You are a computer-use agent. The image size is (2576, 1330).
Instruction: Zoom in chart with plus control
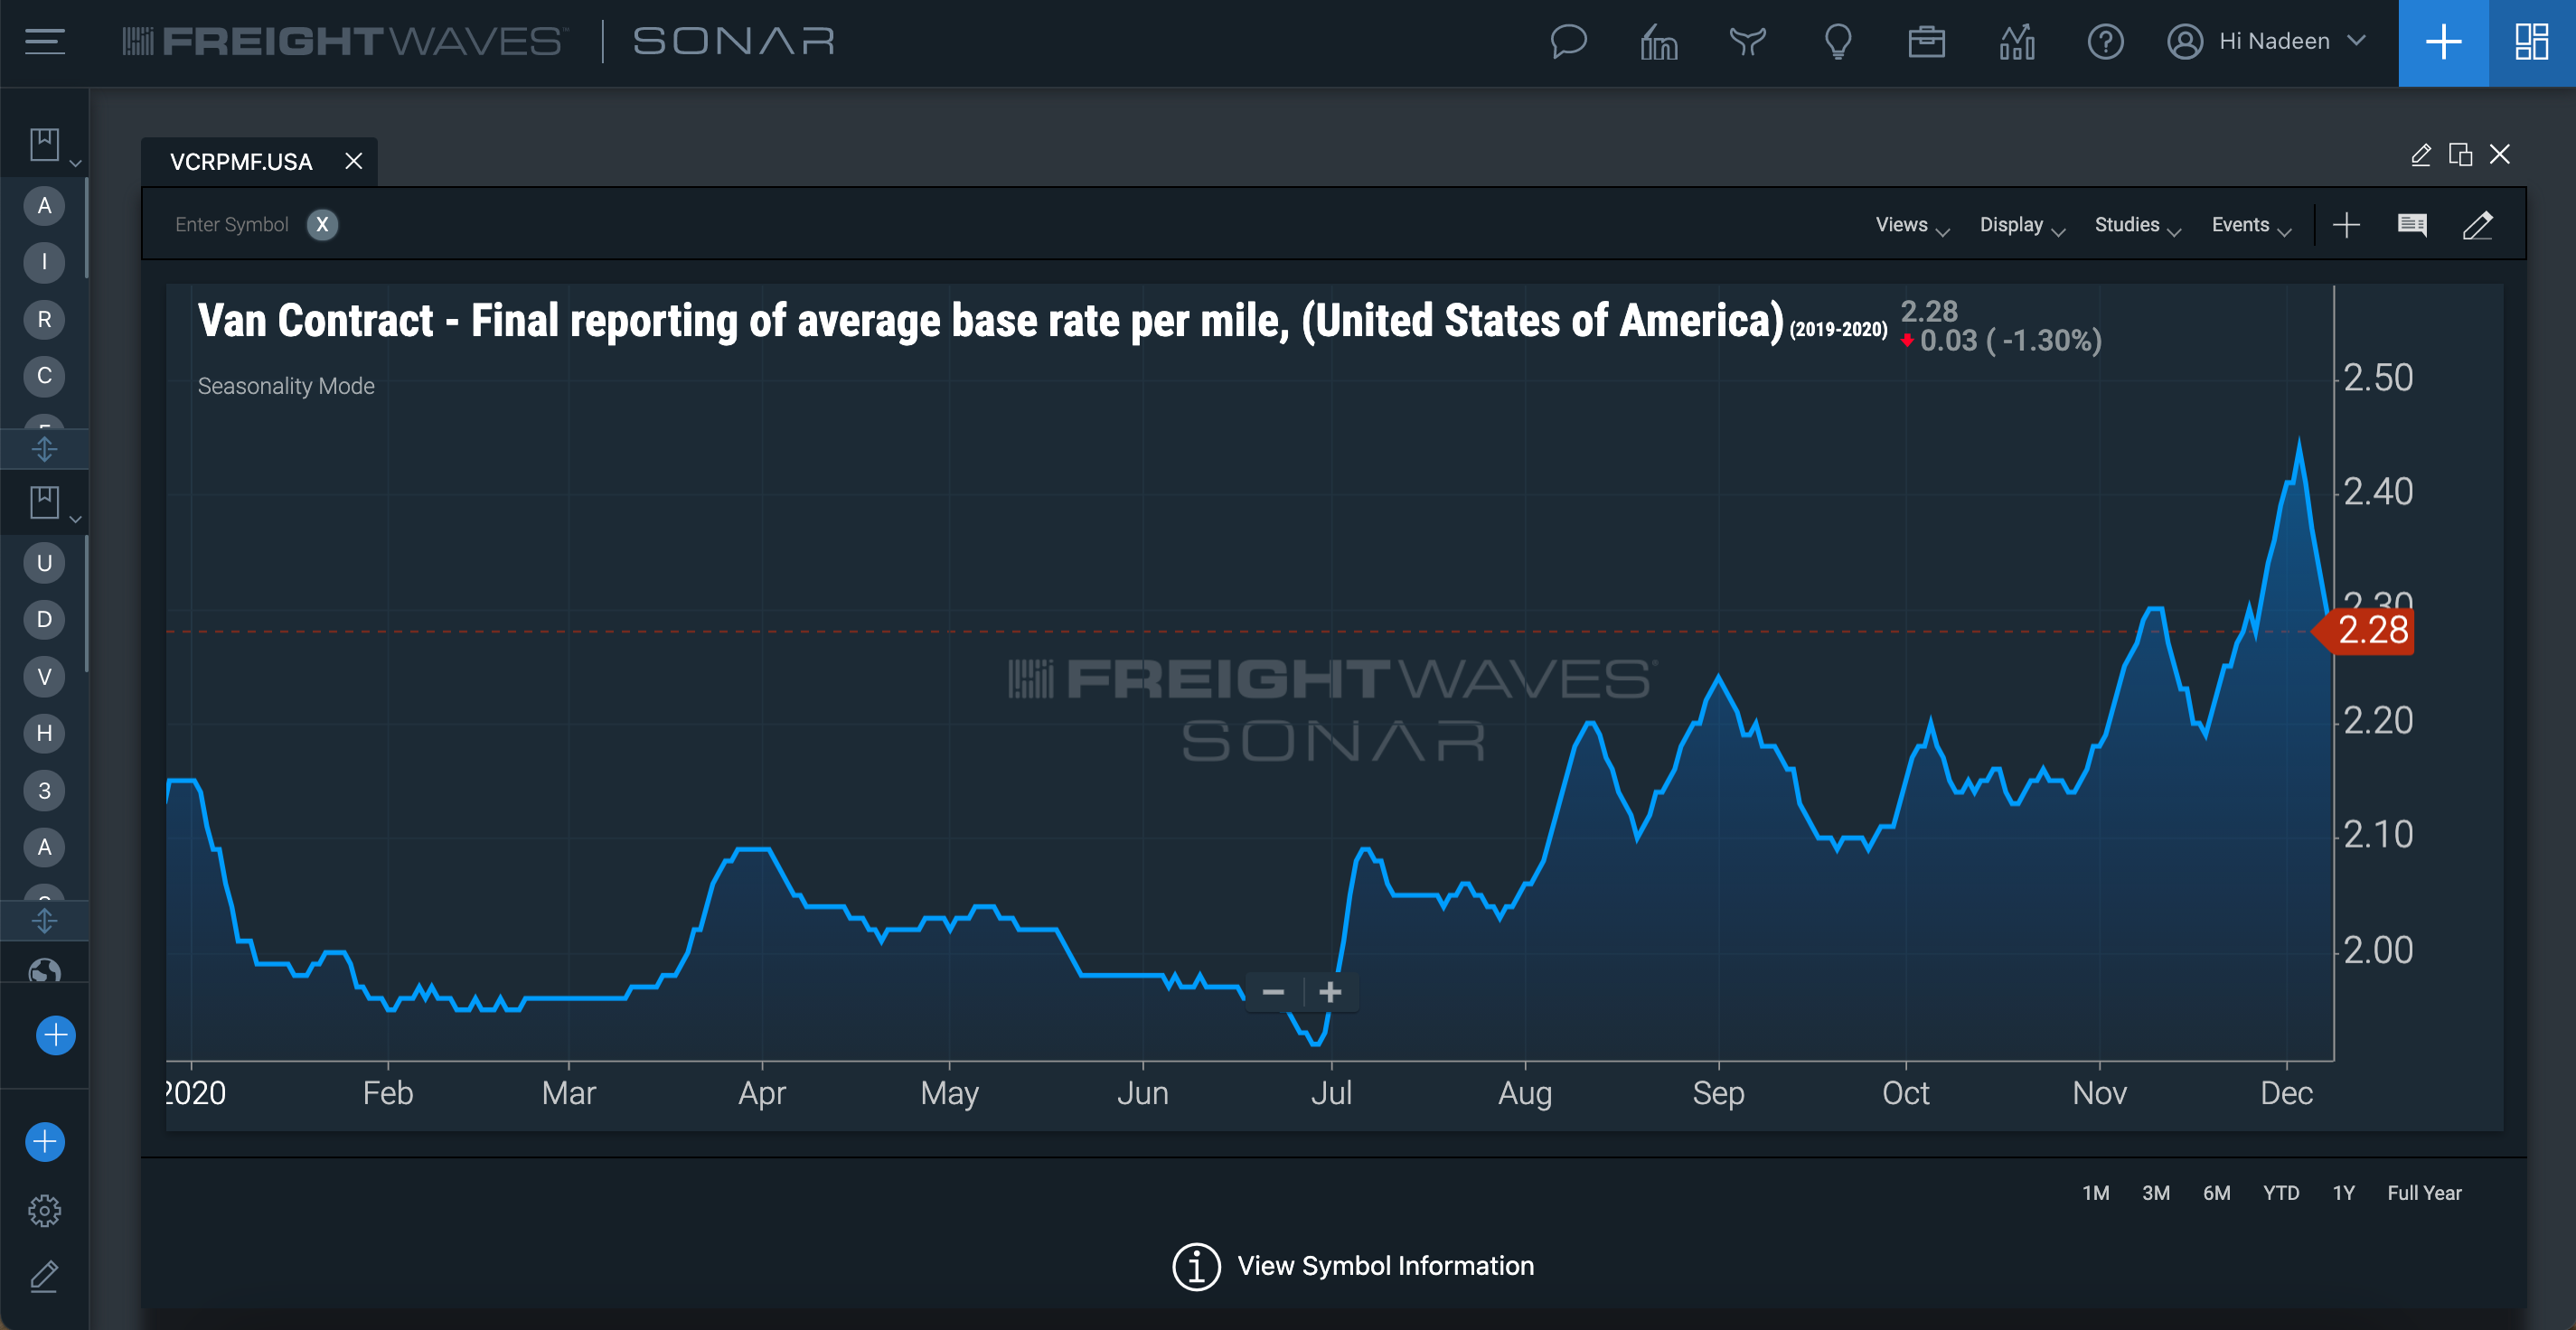(1330, 992)
